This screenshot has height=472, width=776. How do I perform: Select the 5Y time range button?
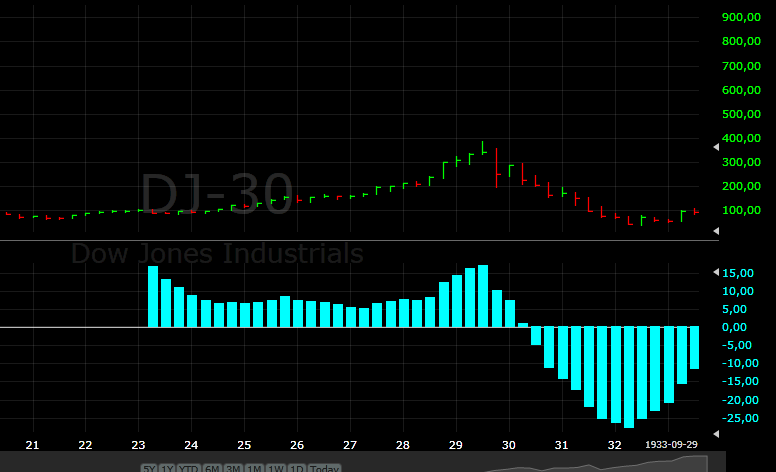tap(149, 468)
